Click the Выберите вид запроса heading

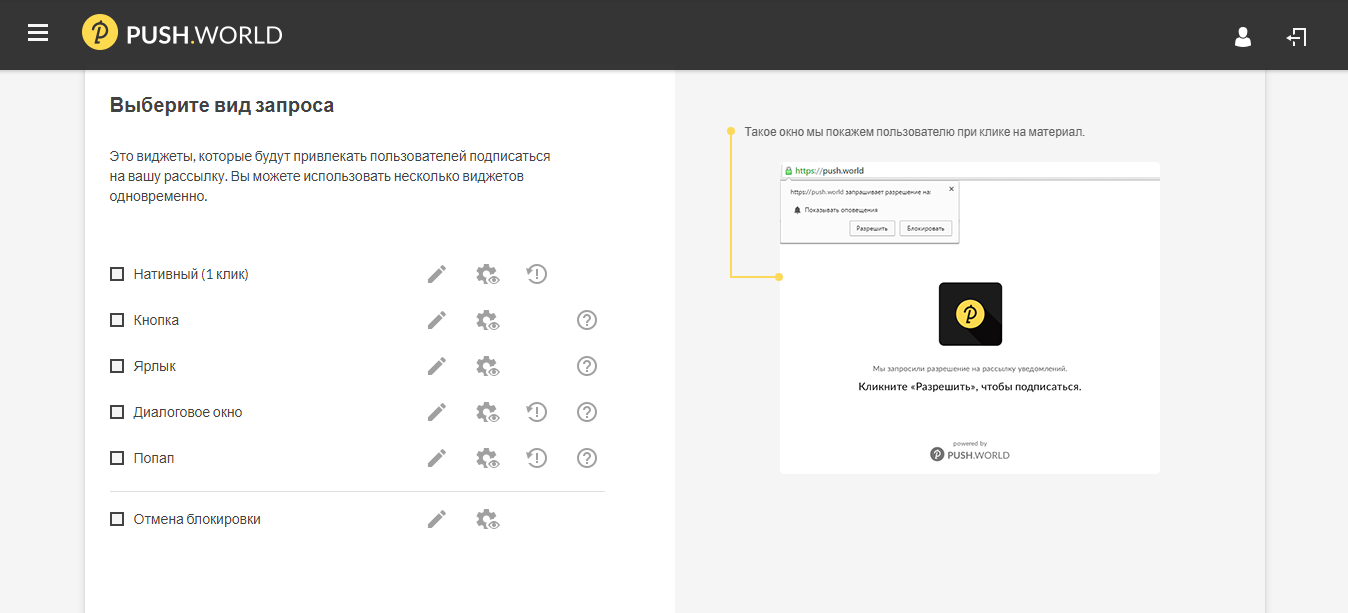pos(222,105)
